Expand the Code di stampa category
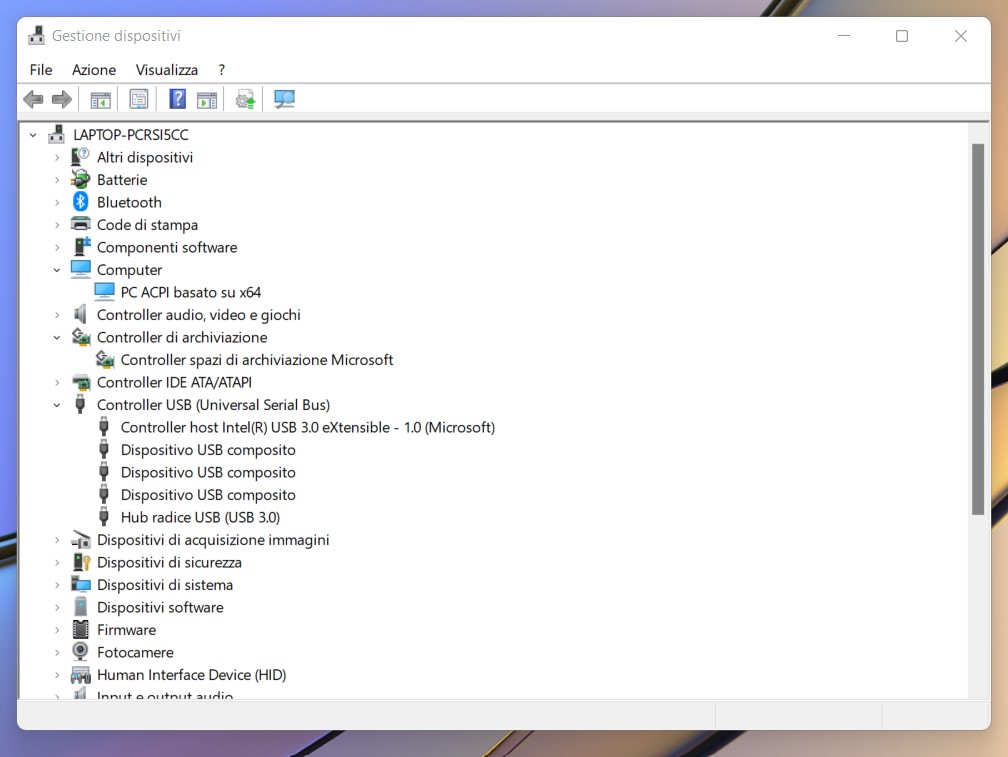The width and height of the screenshot is (1008, 757). [57, 225]
